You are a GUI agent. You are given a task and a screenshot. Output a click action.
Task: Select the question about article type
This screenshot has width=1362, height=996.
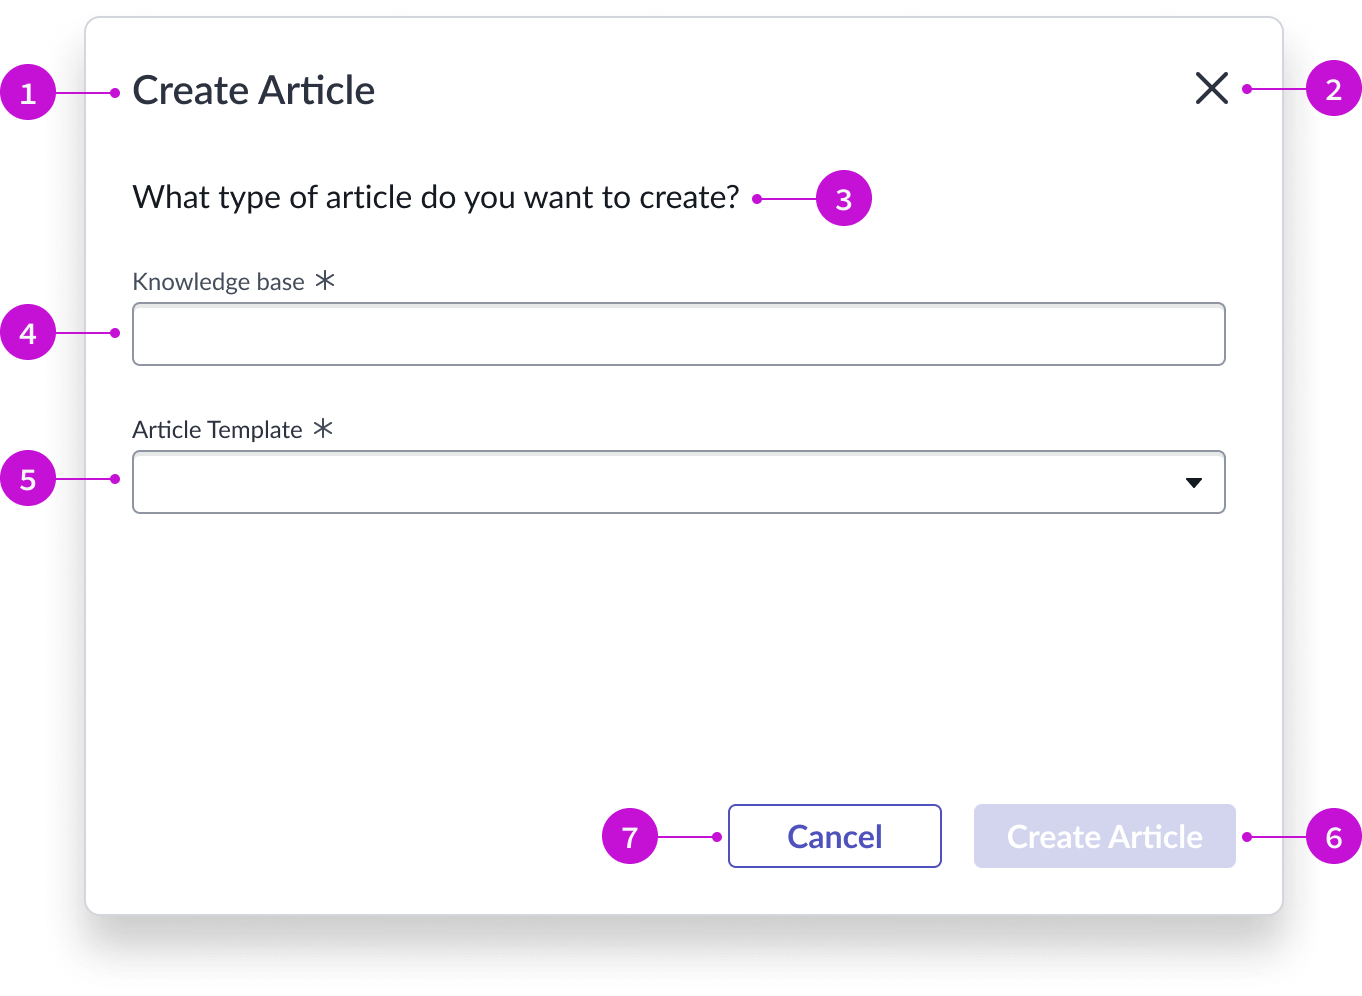pyautogui.click(x=435, y=197)
